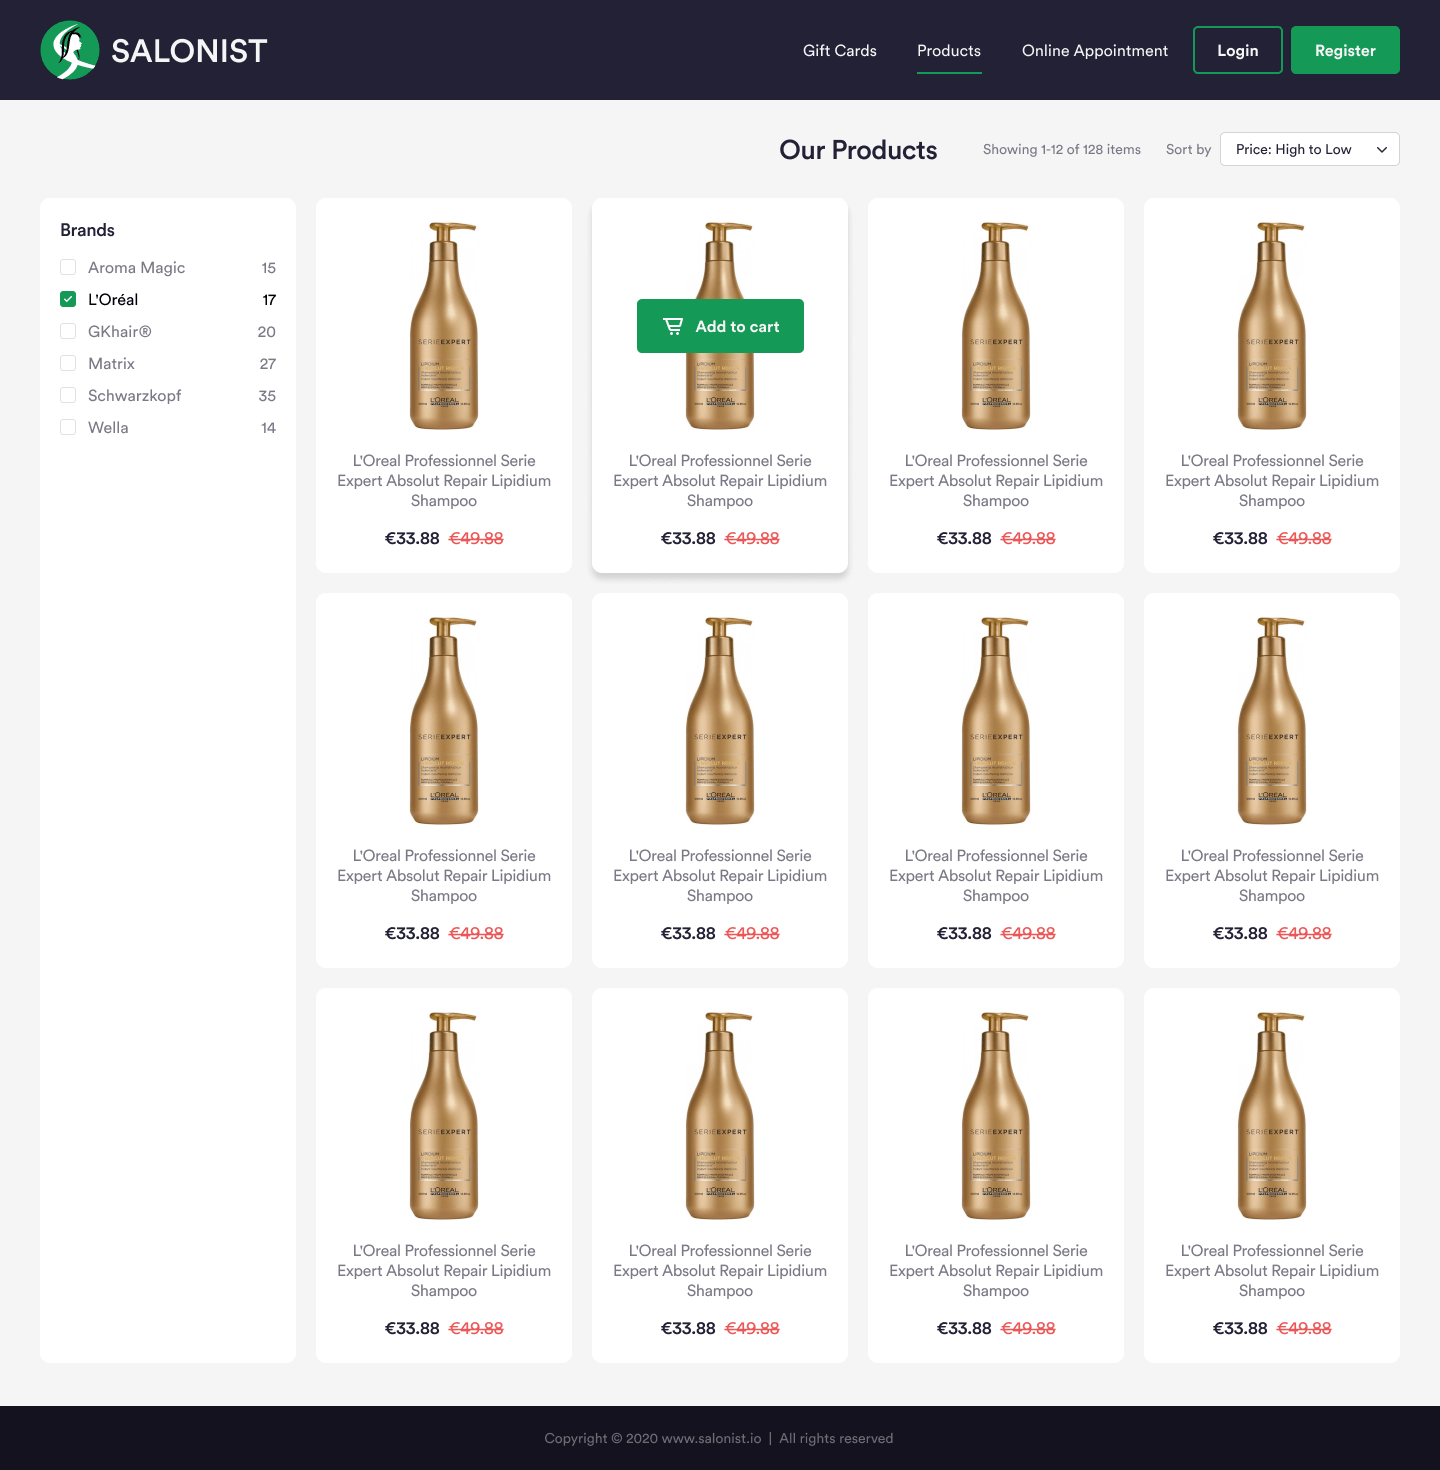Untick the L'Oréal brand checkbox
Image resolution: width=1440 pixels, height=1470 pixels.
[x=68, y=299]
